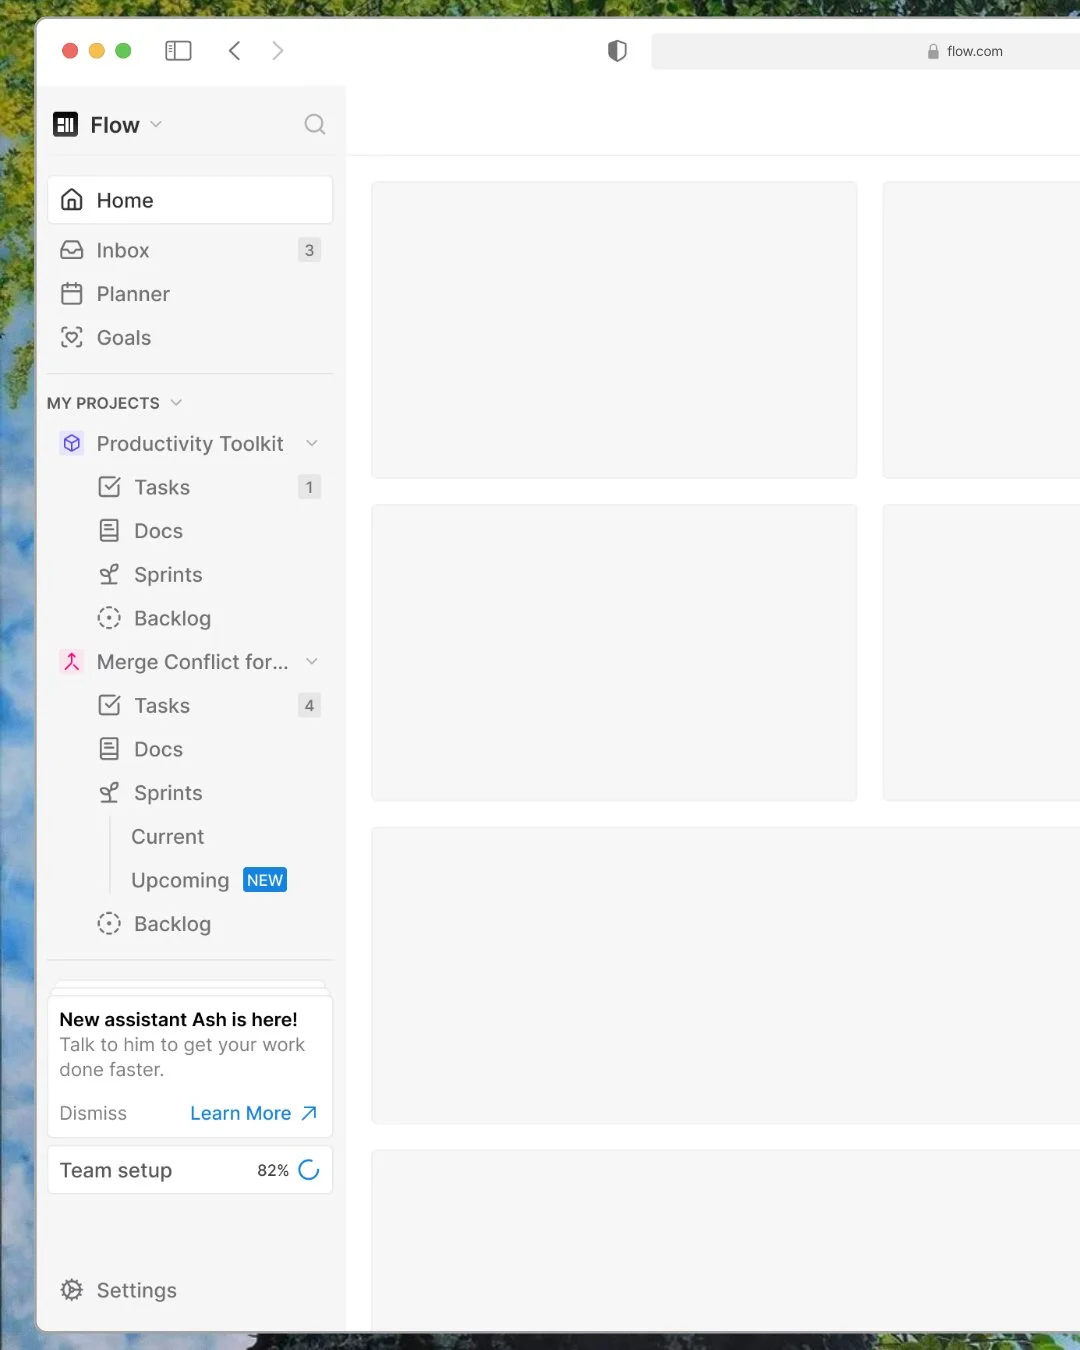1080x1350 pixels.
Task: Click Backlog icon under Merge Conflict project
Action: [x=110, y=924]
